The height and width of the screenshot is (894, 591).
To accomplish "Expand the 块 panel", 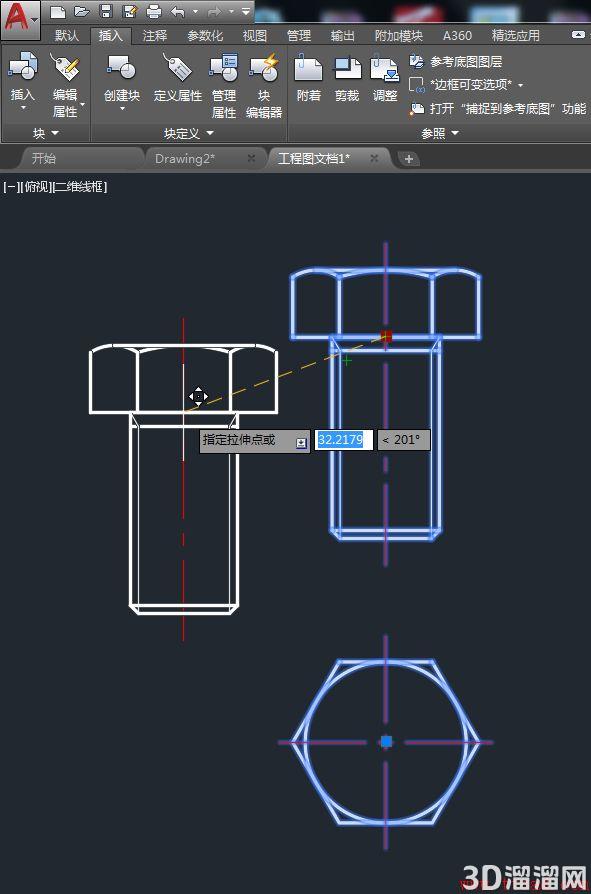I will tap(46, 133).
